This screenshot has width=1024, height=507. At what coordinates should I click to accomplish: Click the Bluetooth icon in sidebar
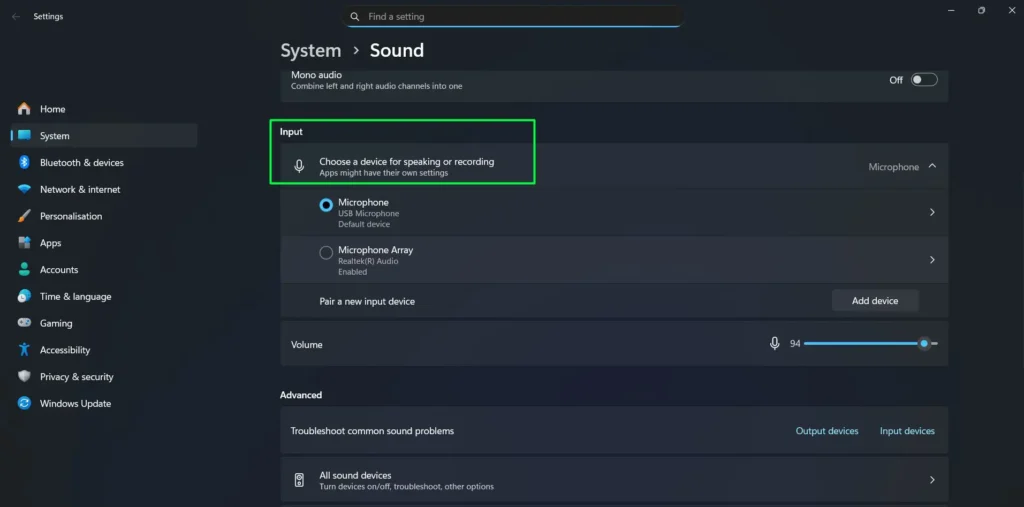click(x=24, y=163)
